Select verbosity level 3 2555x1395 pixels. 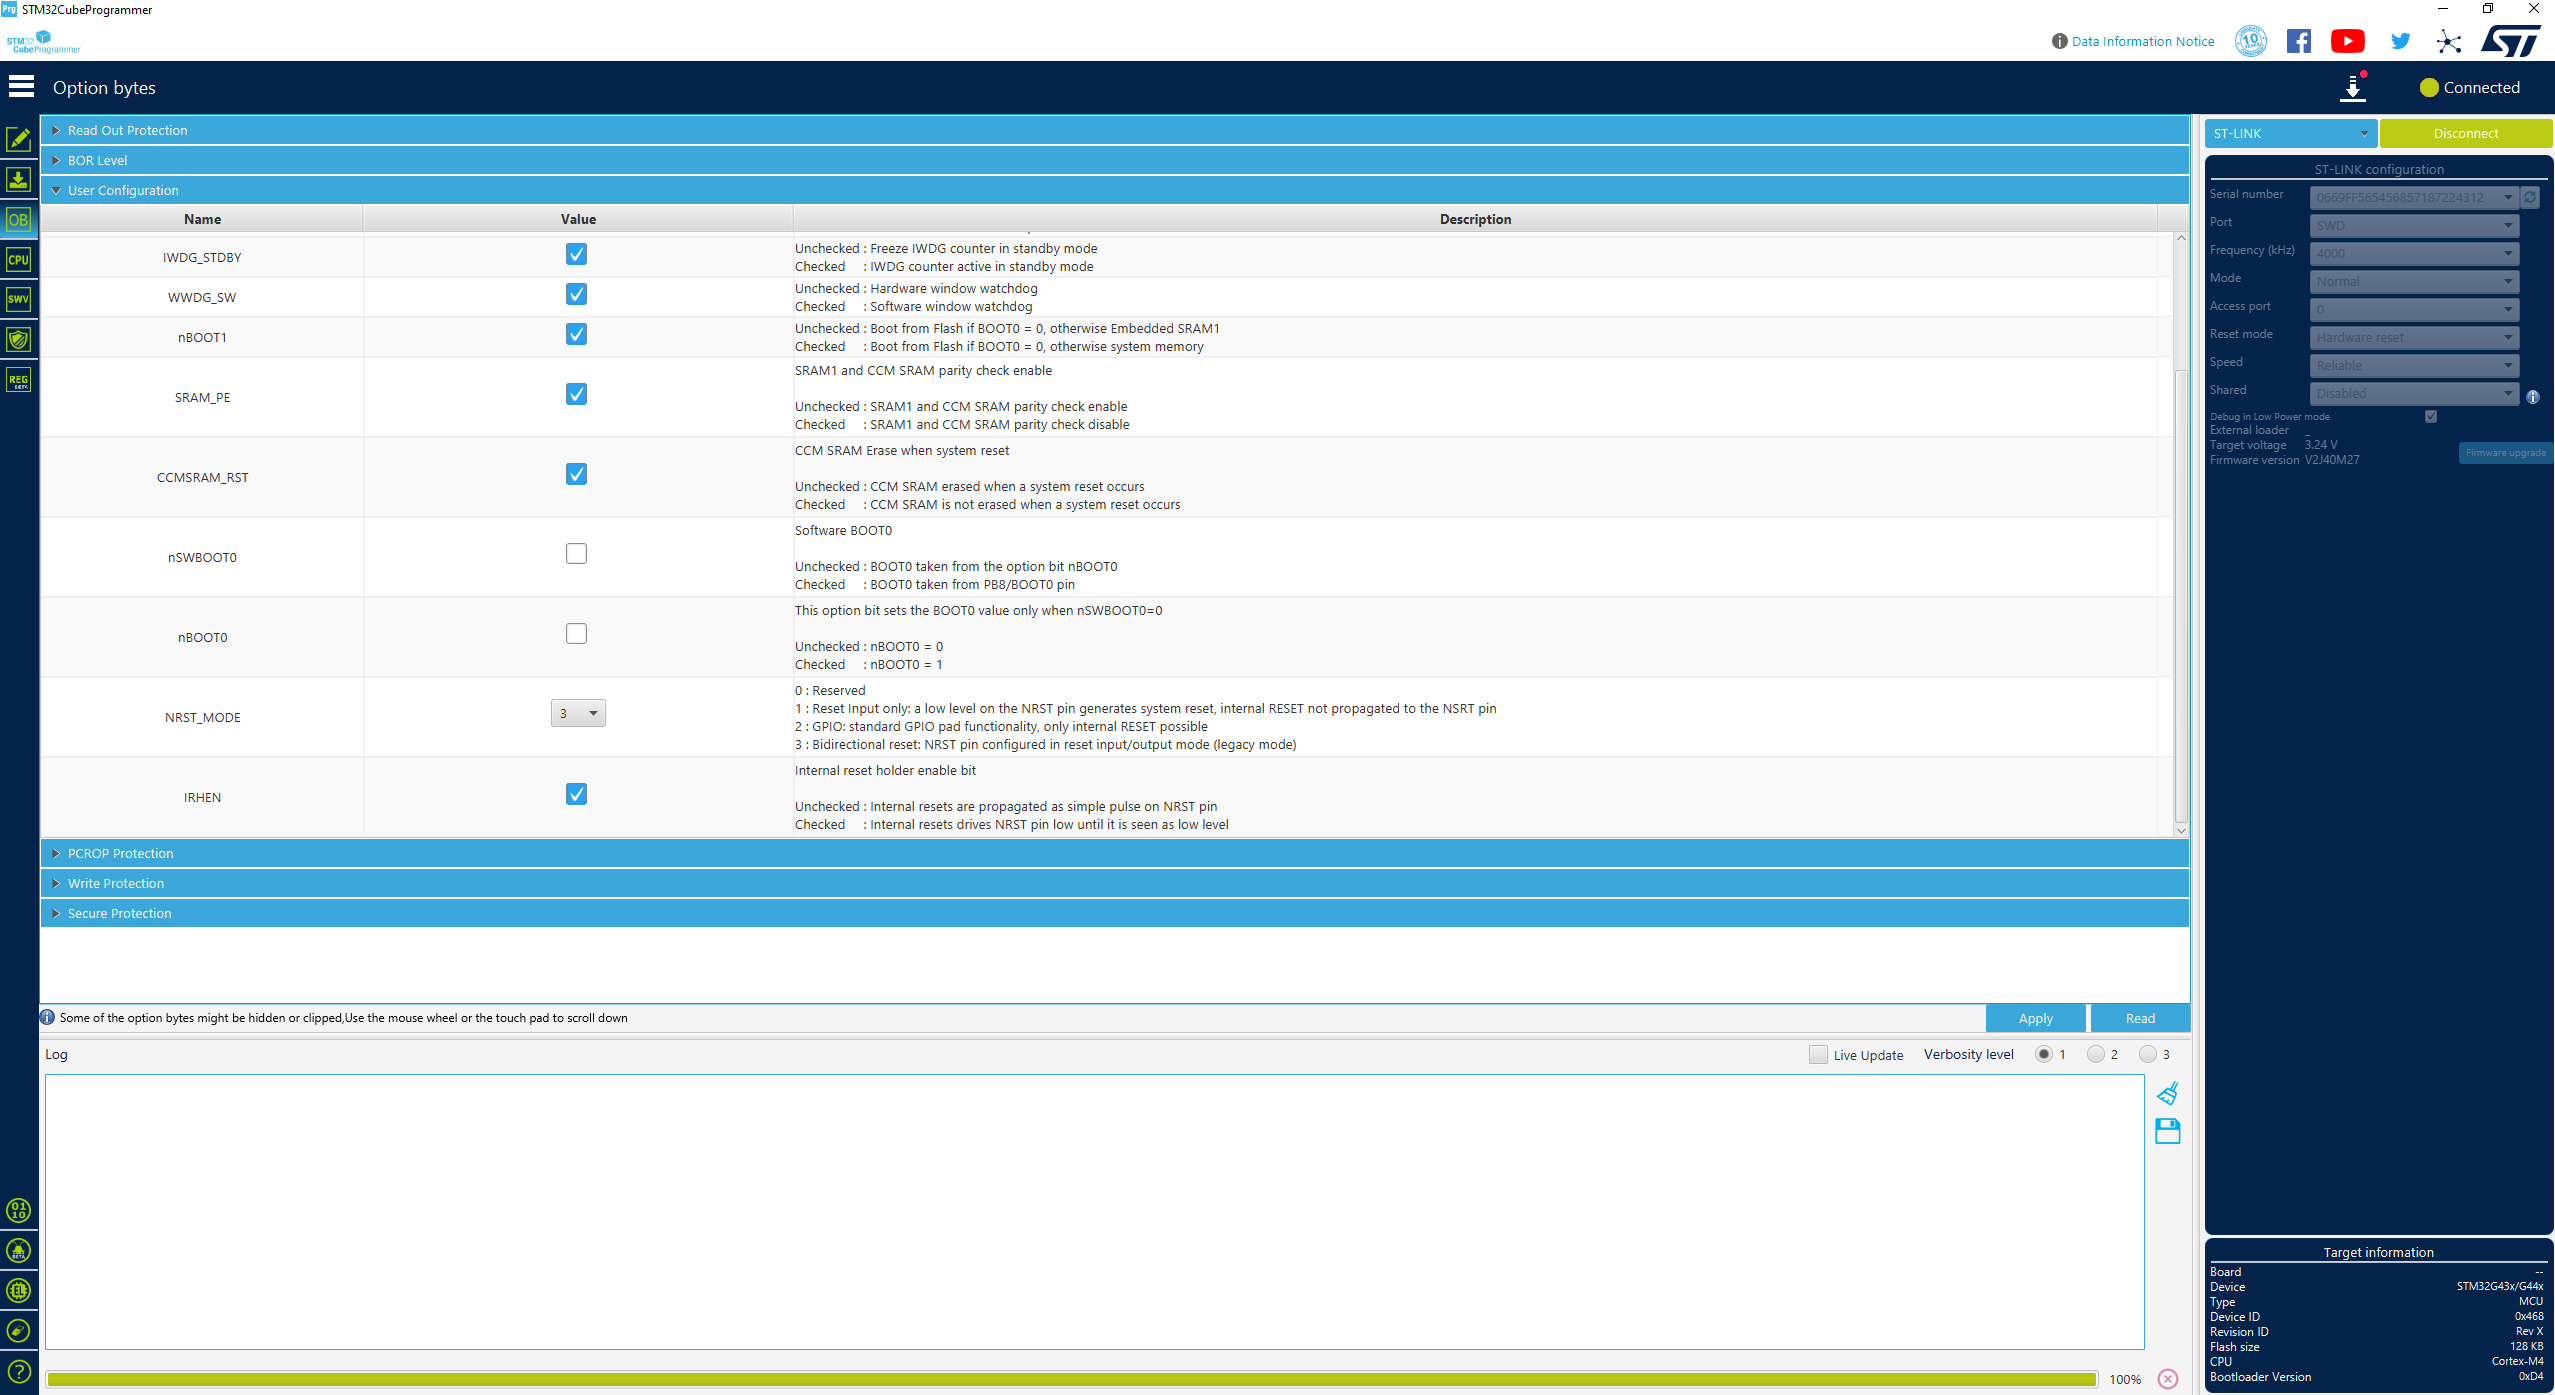pyautogui.click(x=2148, y=1054)
